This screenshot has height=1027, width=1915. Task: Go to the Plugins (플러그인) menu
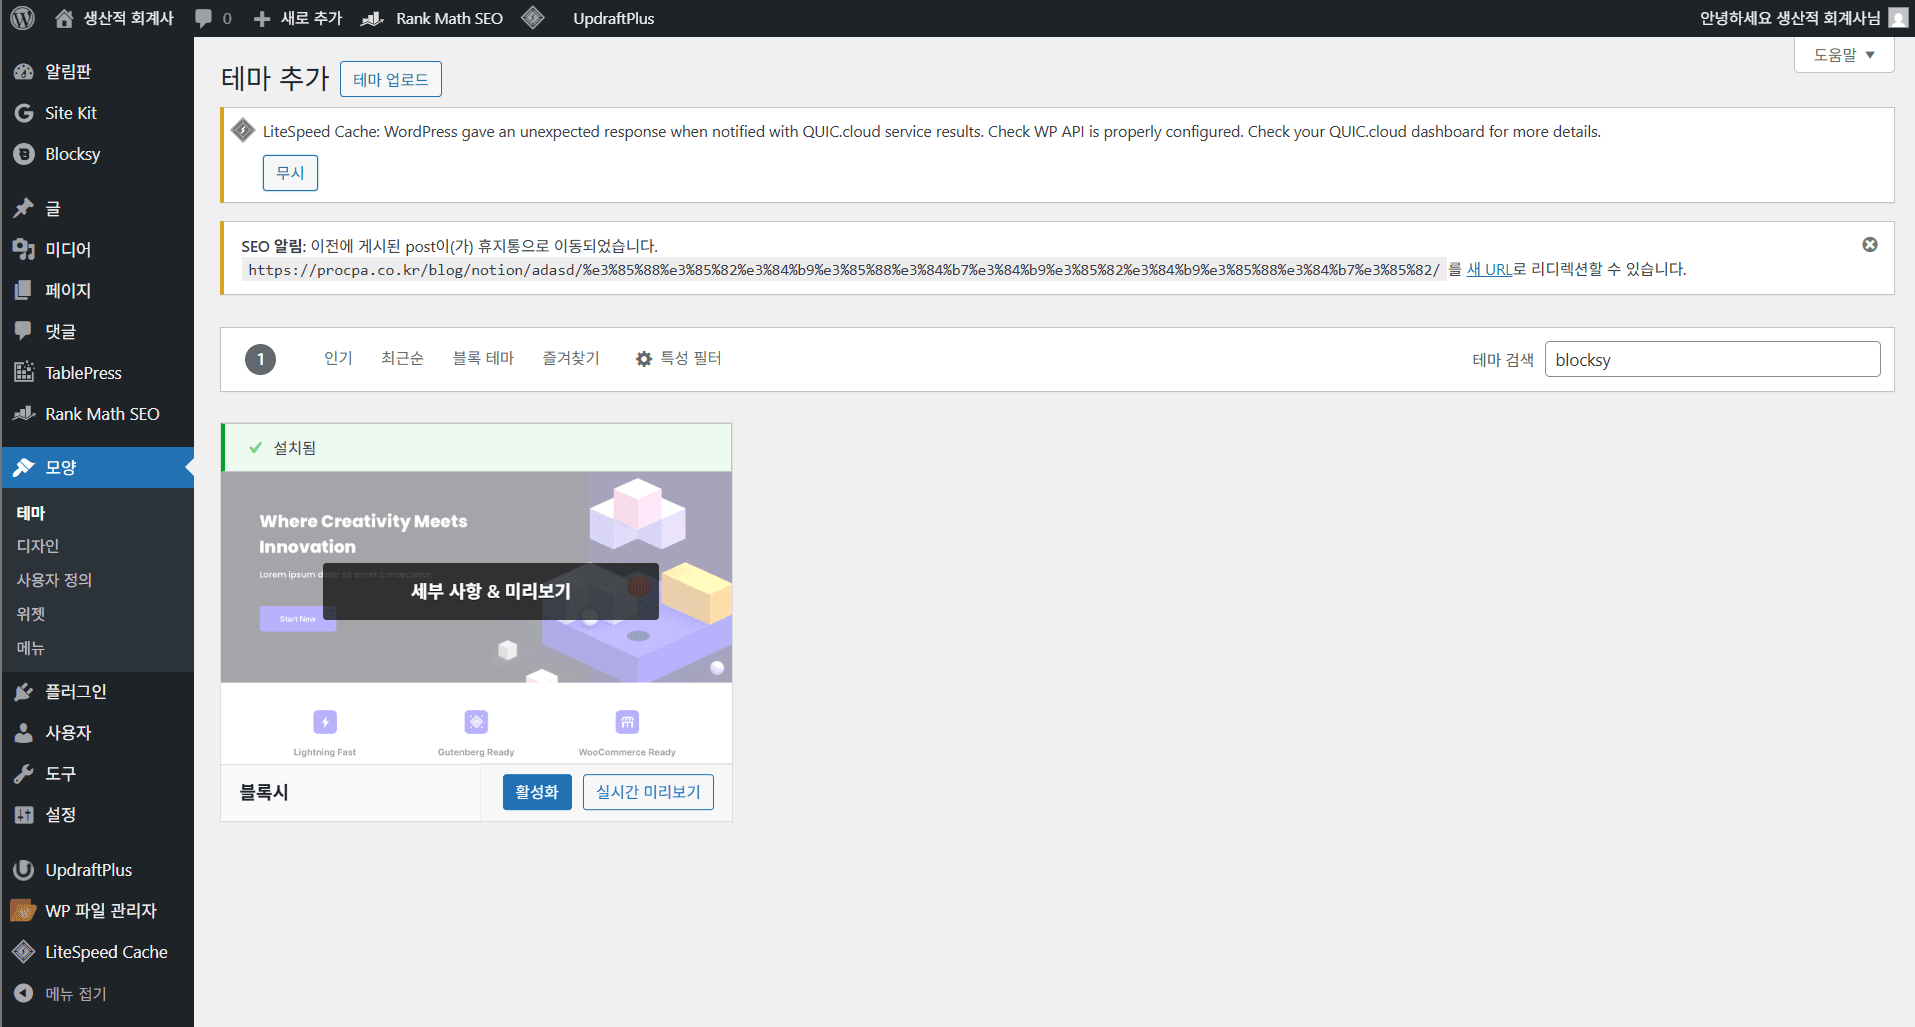click(x=75, y=692)
